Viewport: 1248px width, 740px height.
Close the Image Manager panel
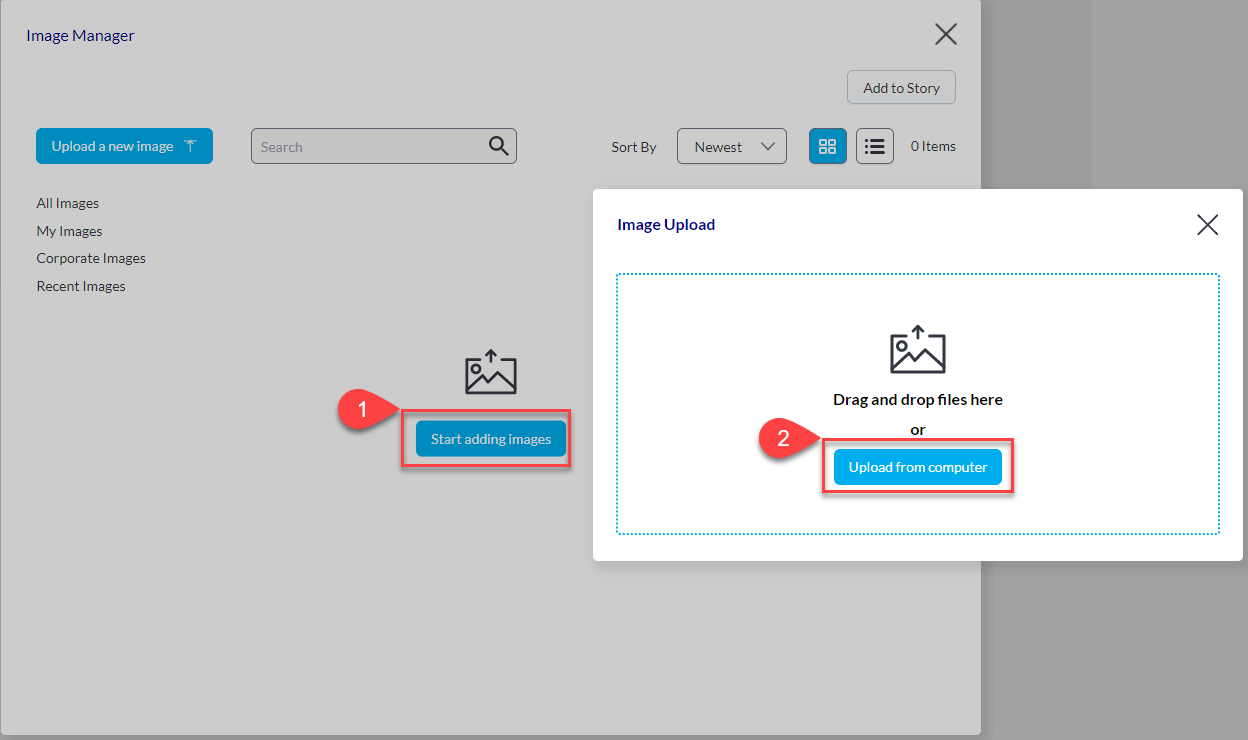(x=945, y=34)
